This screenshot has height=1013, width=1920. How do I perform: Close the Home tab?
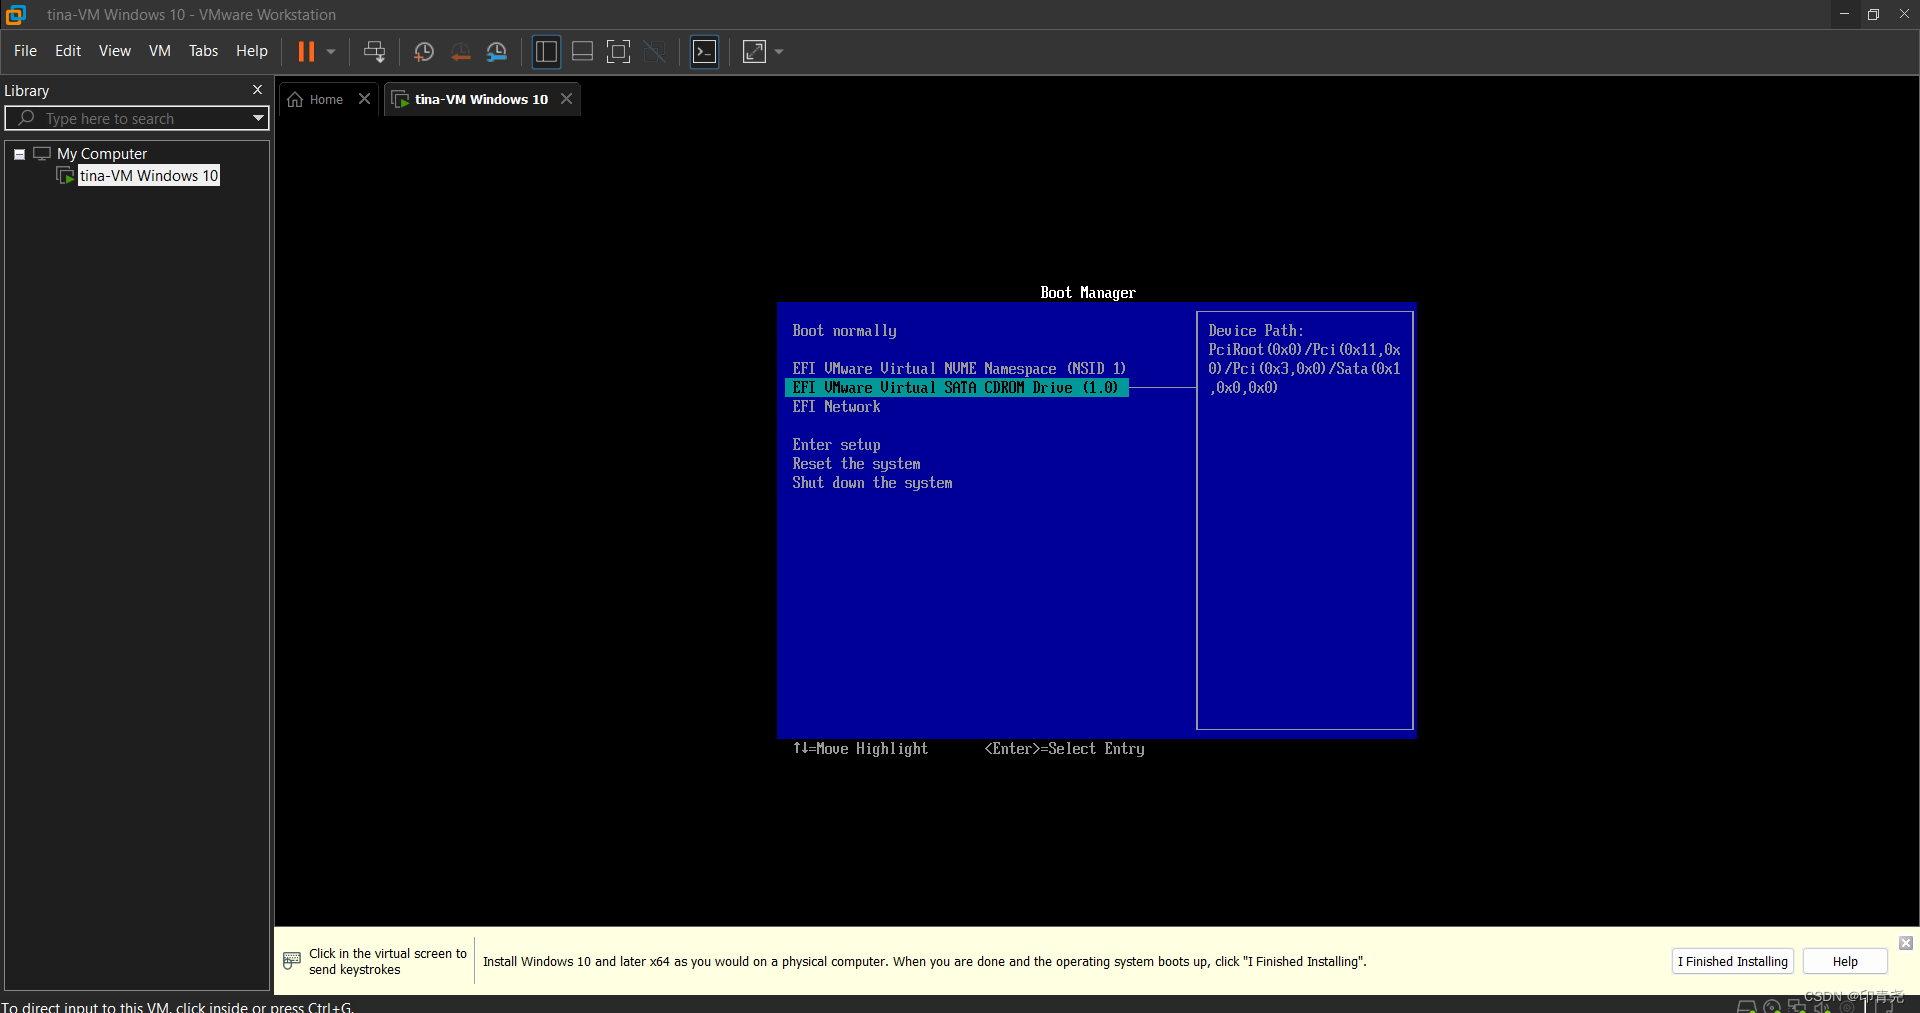[364, 99]
